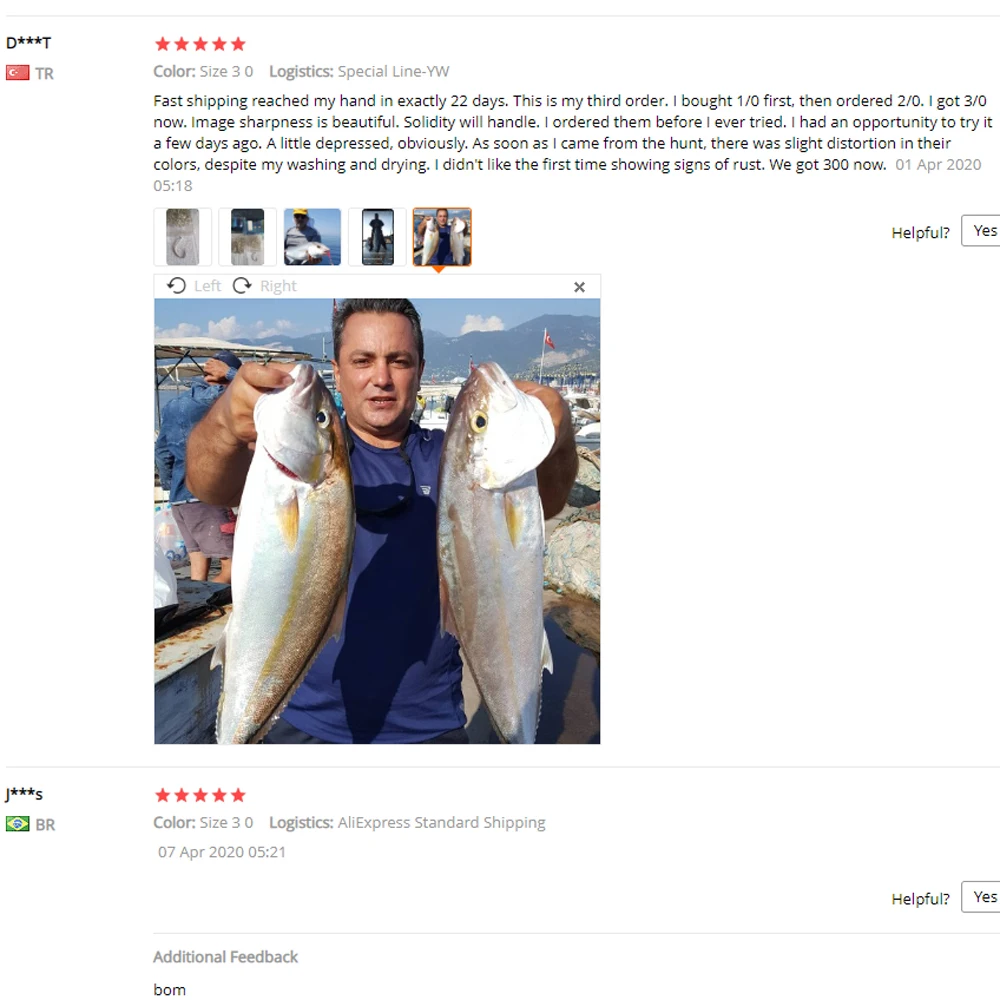Click the star rating of J***s's review

click(x=200, y=795)
